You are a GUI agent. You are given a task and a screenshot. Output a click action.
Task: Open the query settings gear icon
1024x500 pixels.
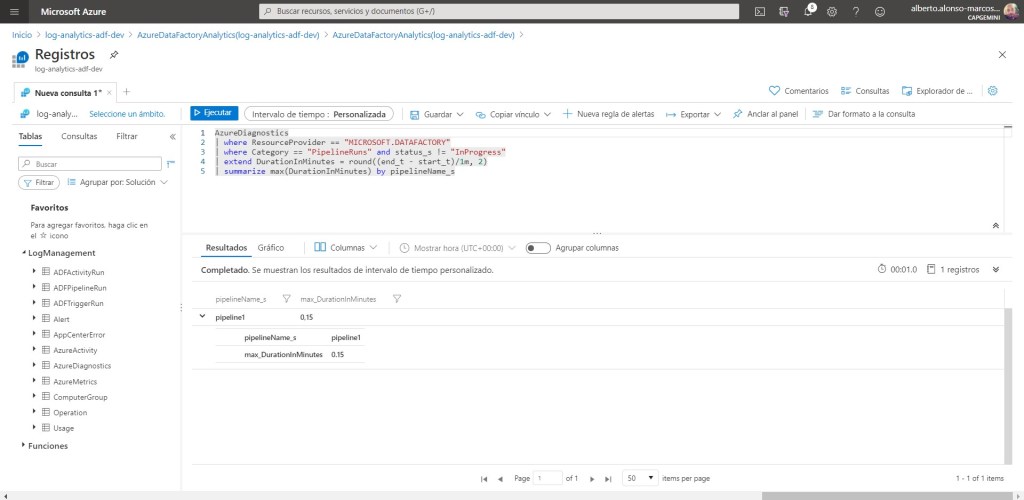(993, 90)
